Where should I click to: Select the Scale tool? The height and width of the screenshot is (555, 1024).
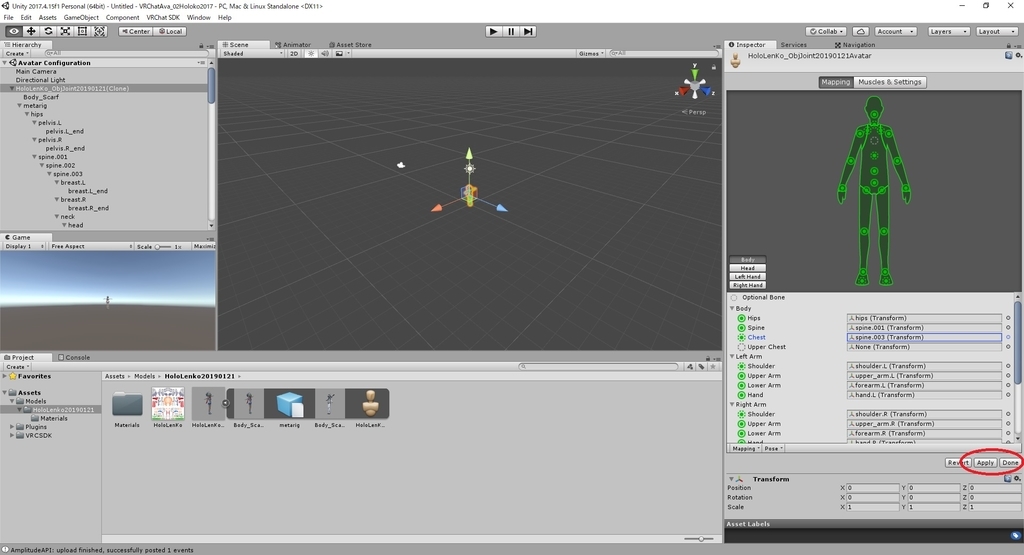(x=65, y=31)
